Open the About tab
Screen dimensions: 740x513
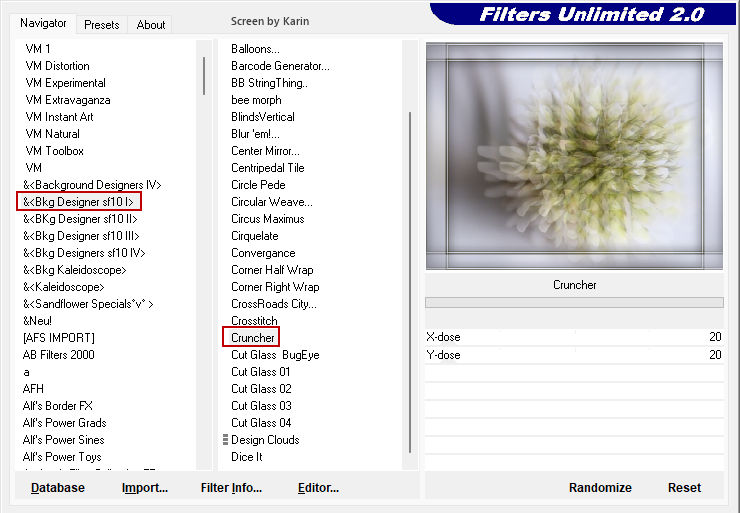pyautogui.click(x=151, y=25)
